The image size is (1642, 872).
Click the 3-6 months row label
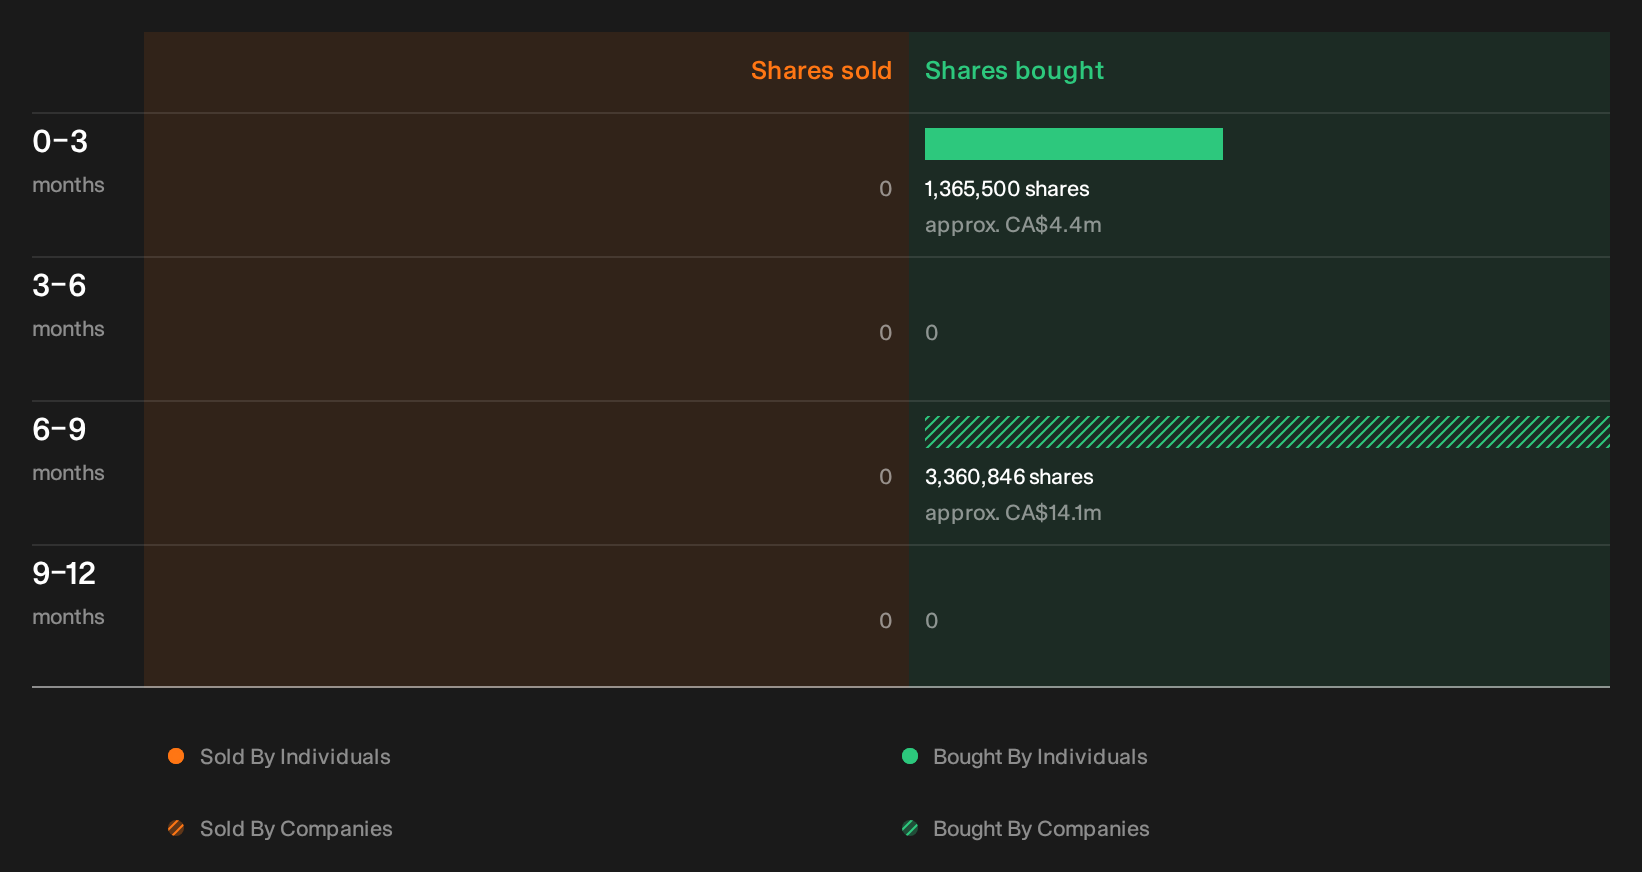(x=68, y=304)
